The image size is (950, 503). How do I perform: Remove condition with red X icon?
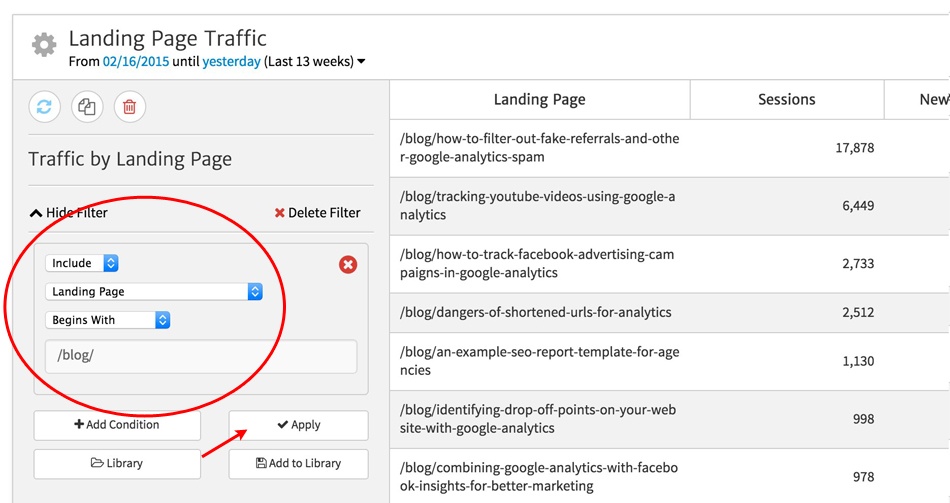click(348, 264)
